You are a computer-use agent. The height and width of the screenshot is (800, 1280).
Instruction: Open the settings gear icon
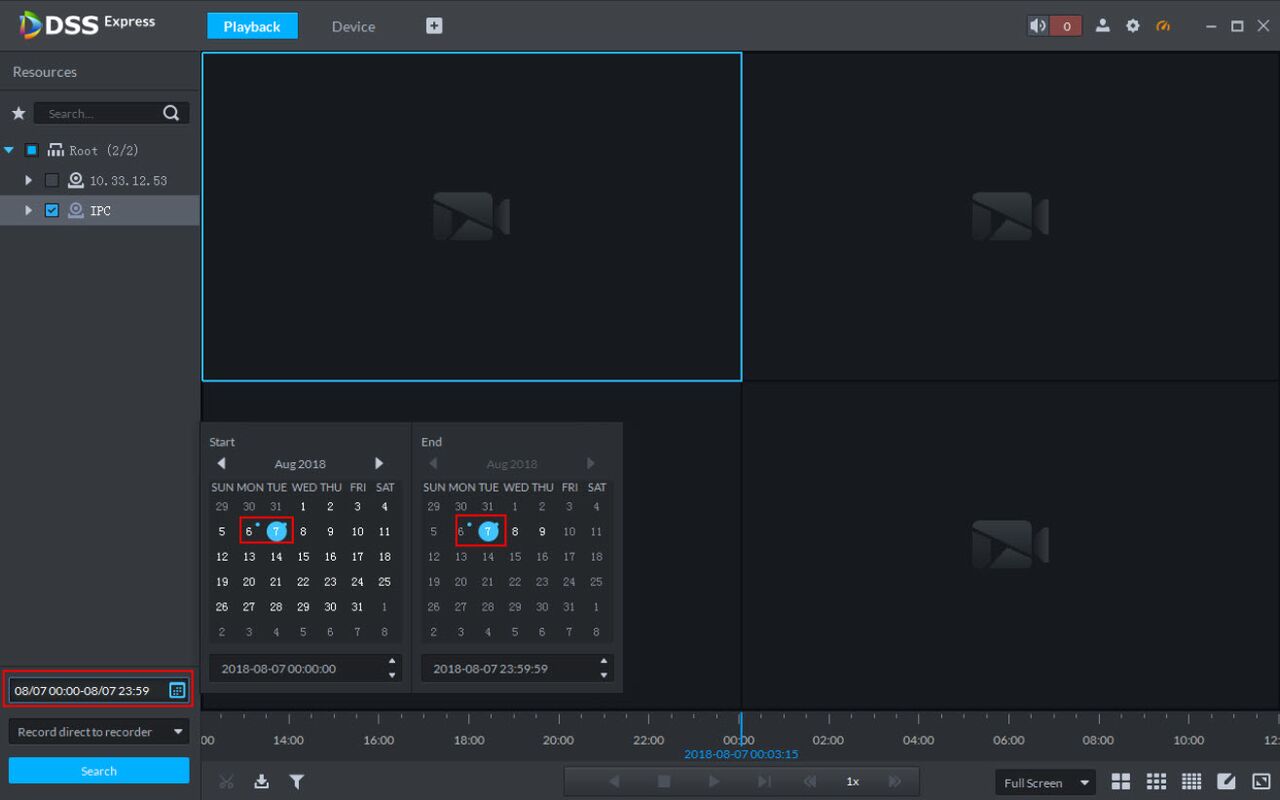coord(1133,26)
